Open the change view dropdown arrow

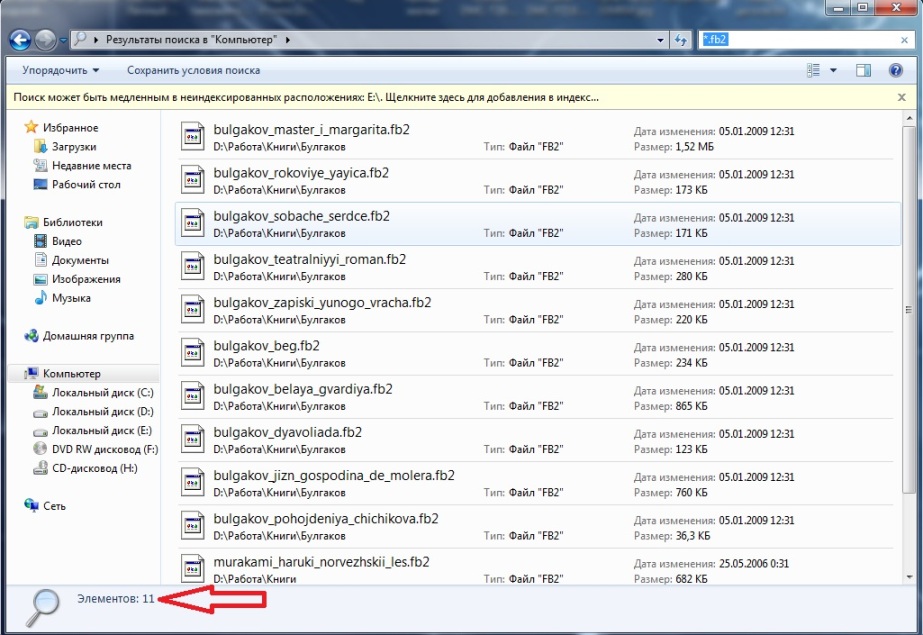(x=834, y=70)
